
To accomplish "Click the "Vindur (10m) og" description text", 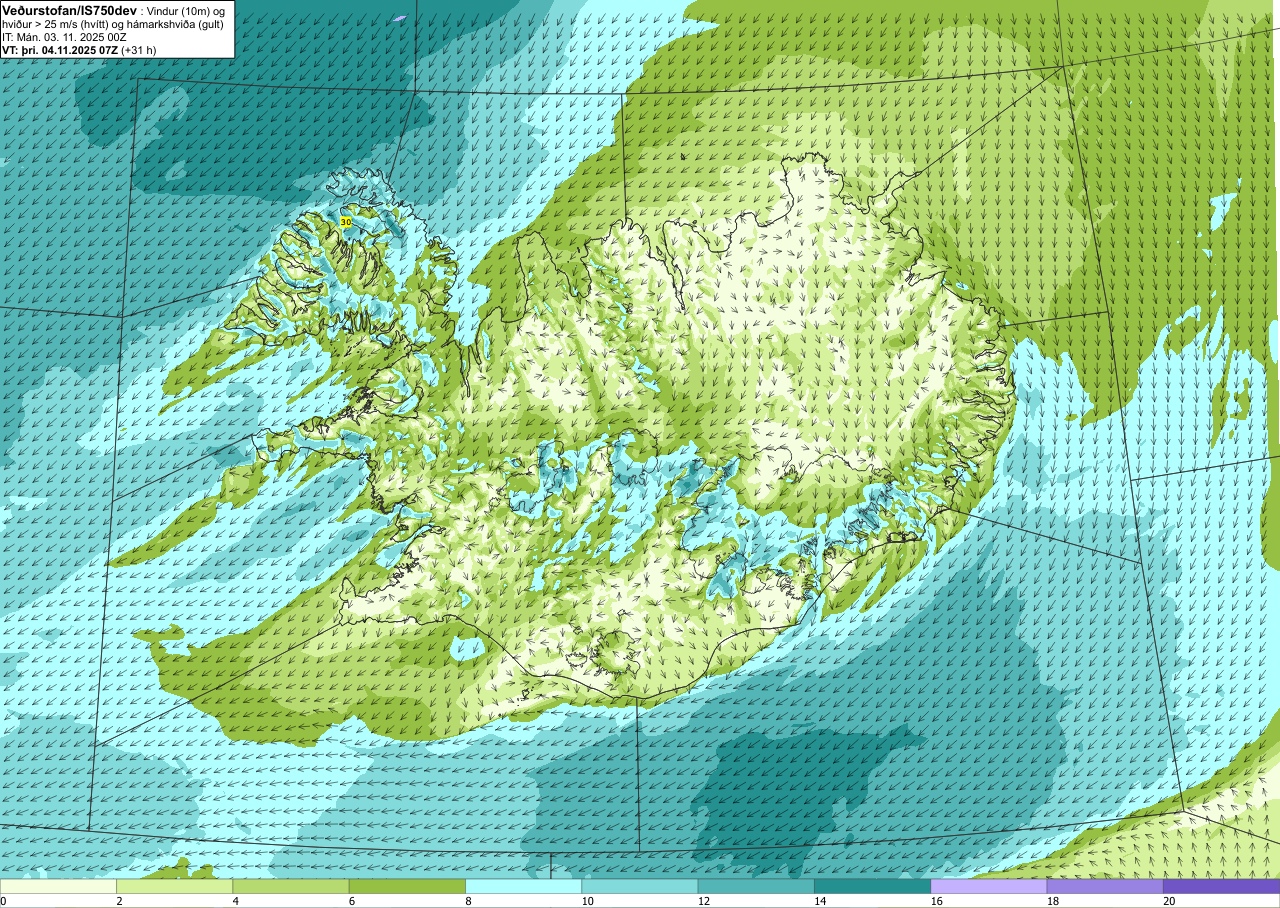I will [185, 11].
